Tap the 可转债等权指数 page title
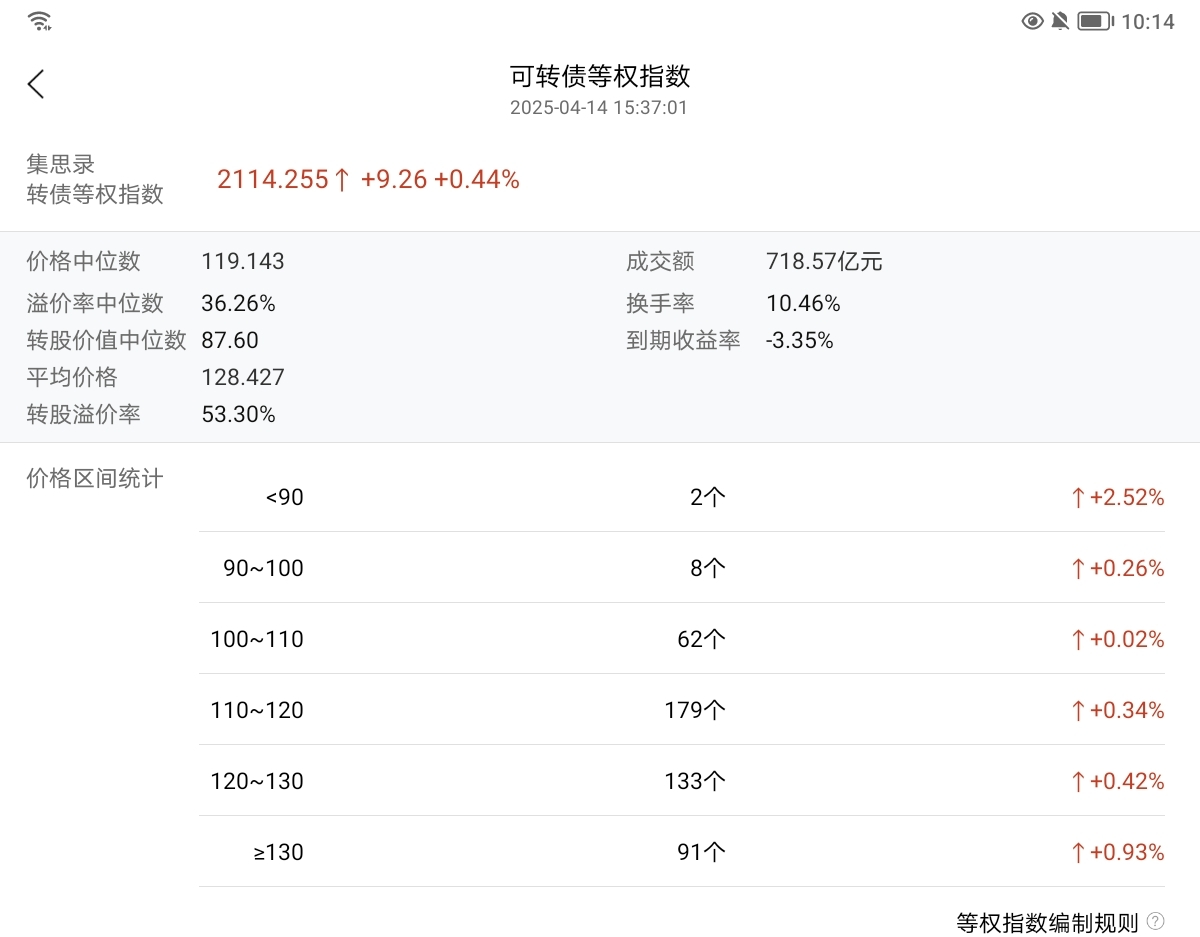Screen dimensions: 1200x937 (600, 76)
